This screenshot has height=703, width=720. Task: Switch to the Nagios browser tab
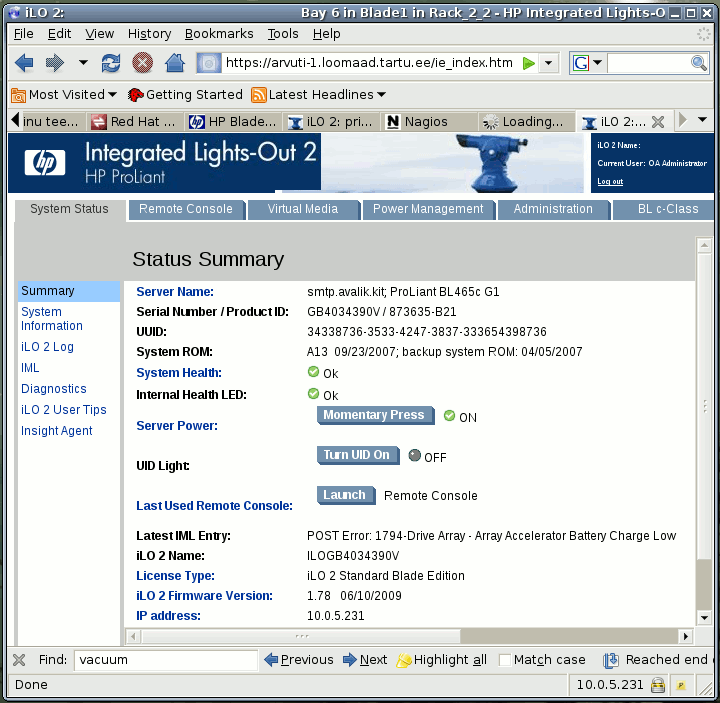click(x=429, y=122)
